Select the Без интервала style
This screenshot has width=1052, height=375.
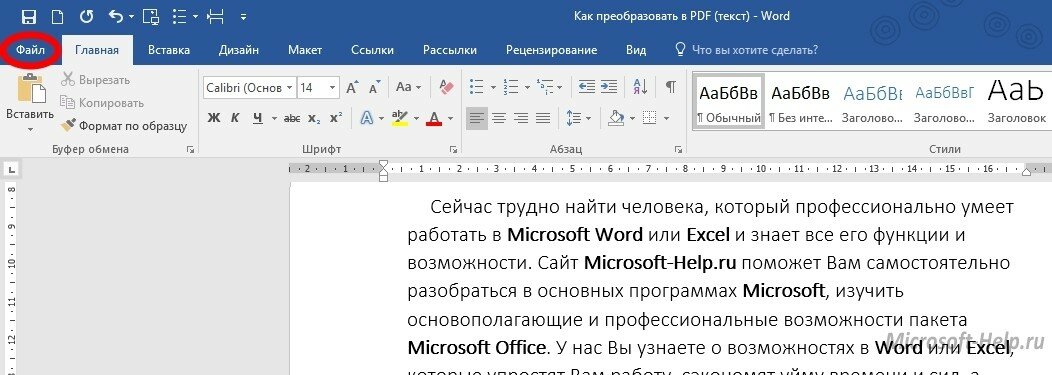(x=800, y=101)
